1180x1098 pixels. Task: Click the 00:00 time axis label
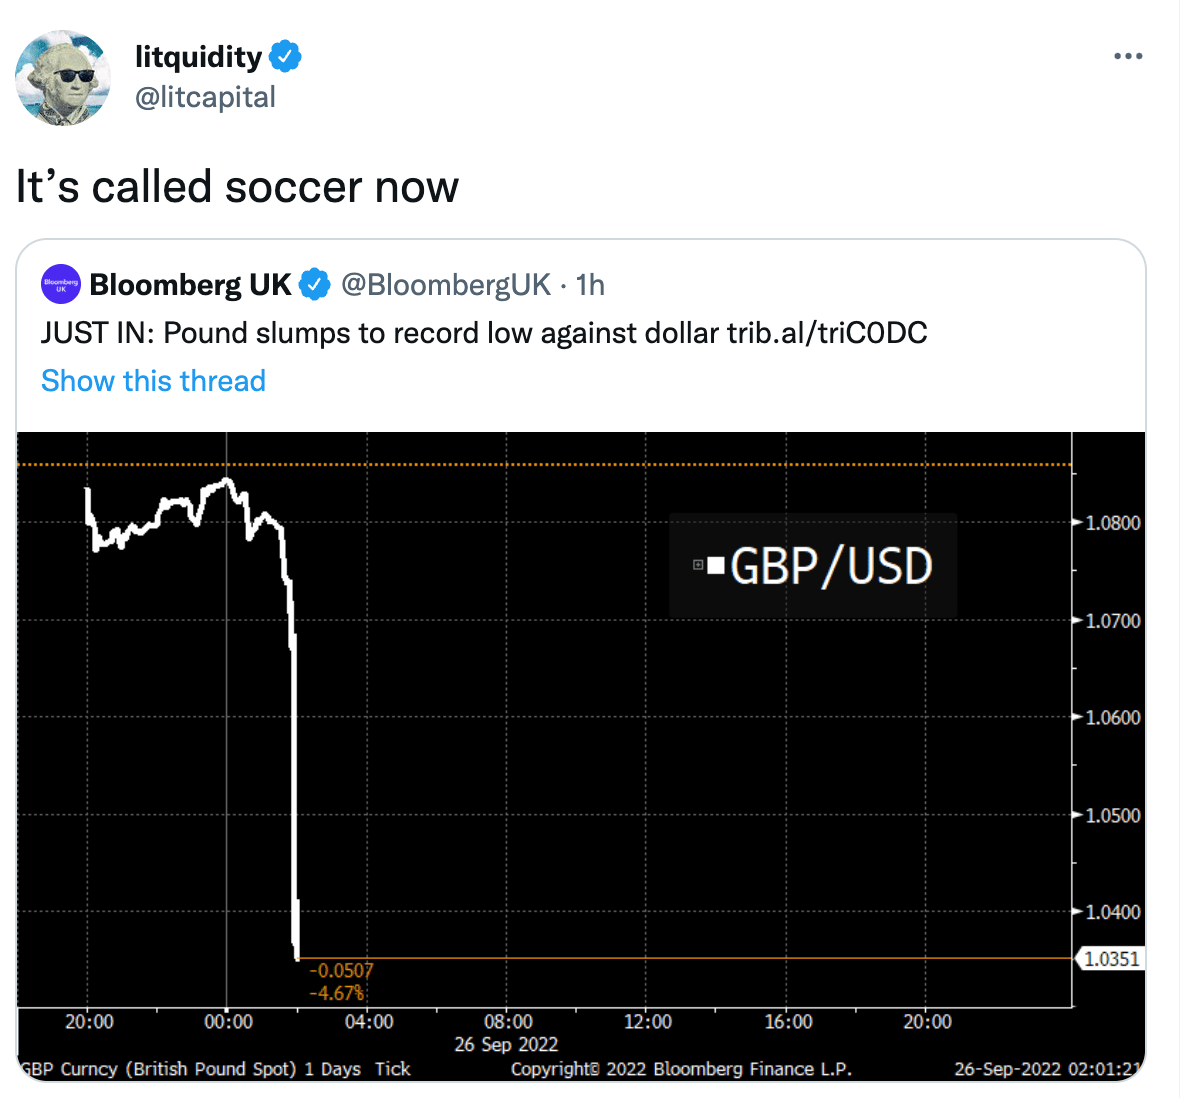tap(228, 1021)
